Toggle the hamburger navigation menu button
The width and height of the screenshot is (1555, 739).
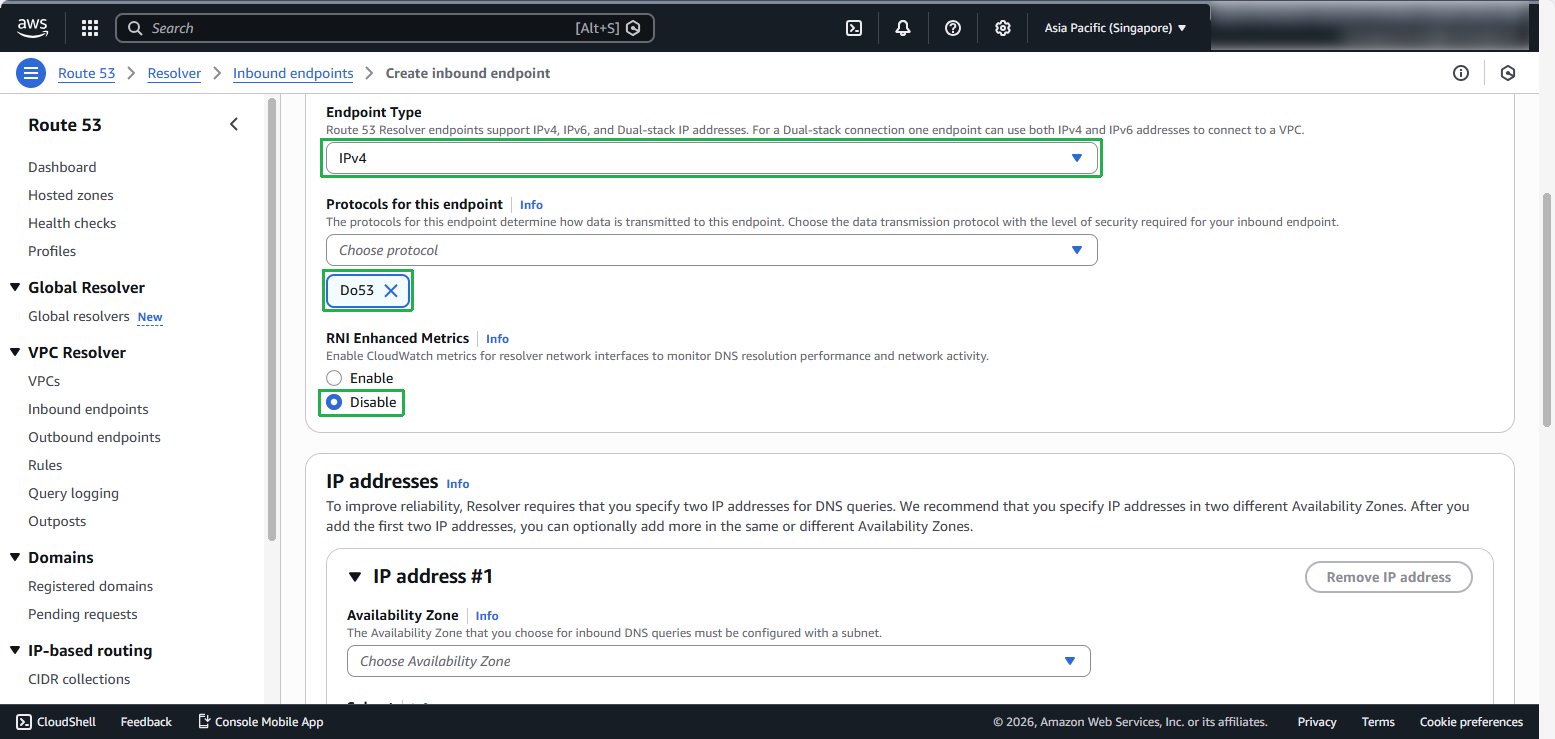pos(31,73)
